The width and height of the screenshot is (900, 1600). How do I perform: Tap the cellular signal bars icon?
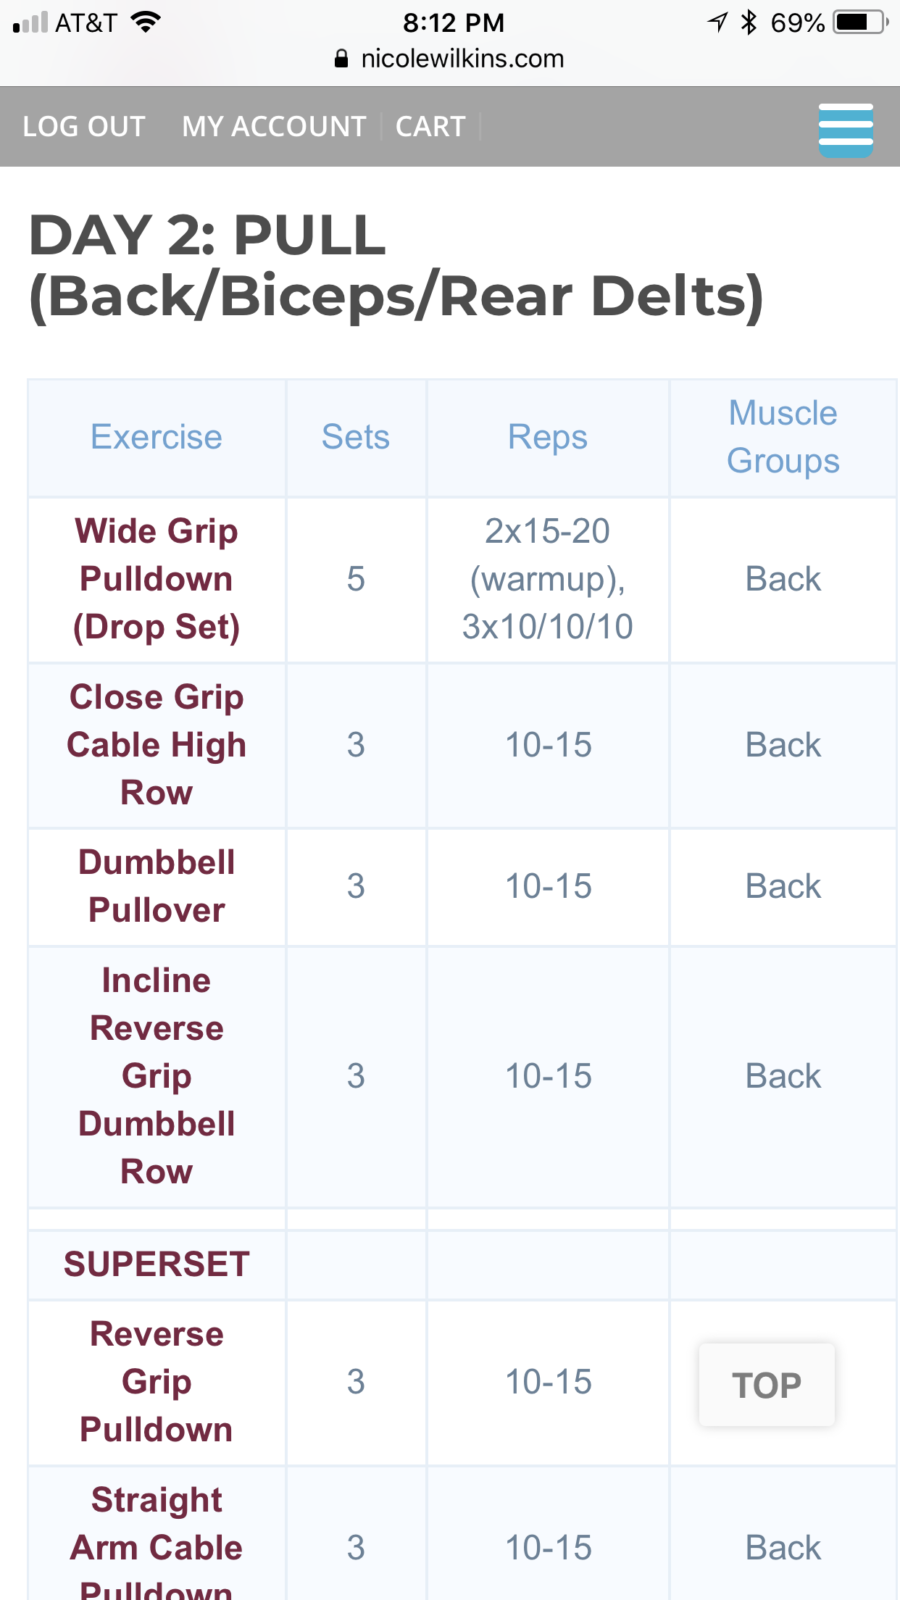[30, 22]
